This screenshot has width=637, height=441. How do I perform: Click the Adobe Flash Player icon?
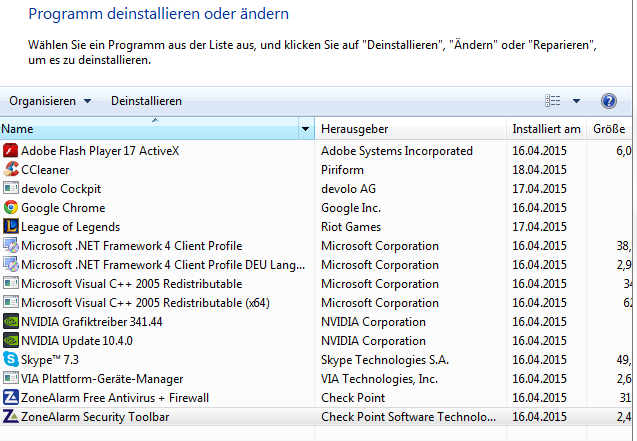(x=11, y=151)
